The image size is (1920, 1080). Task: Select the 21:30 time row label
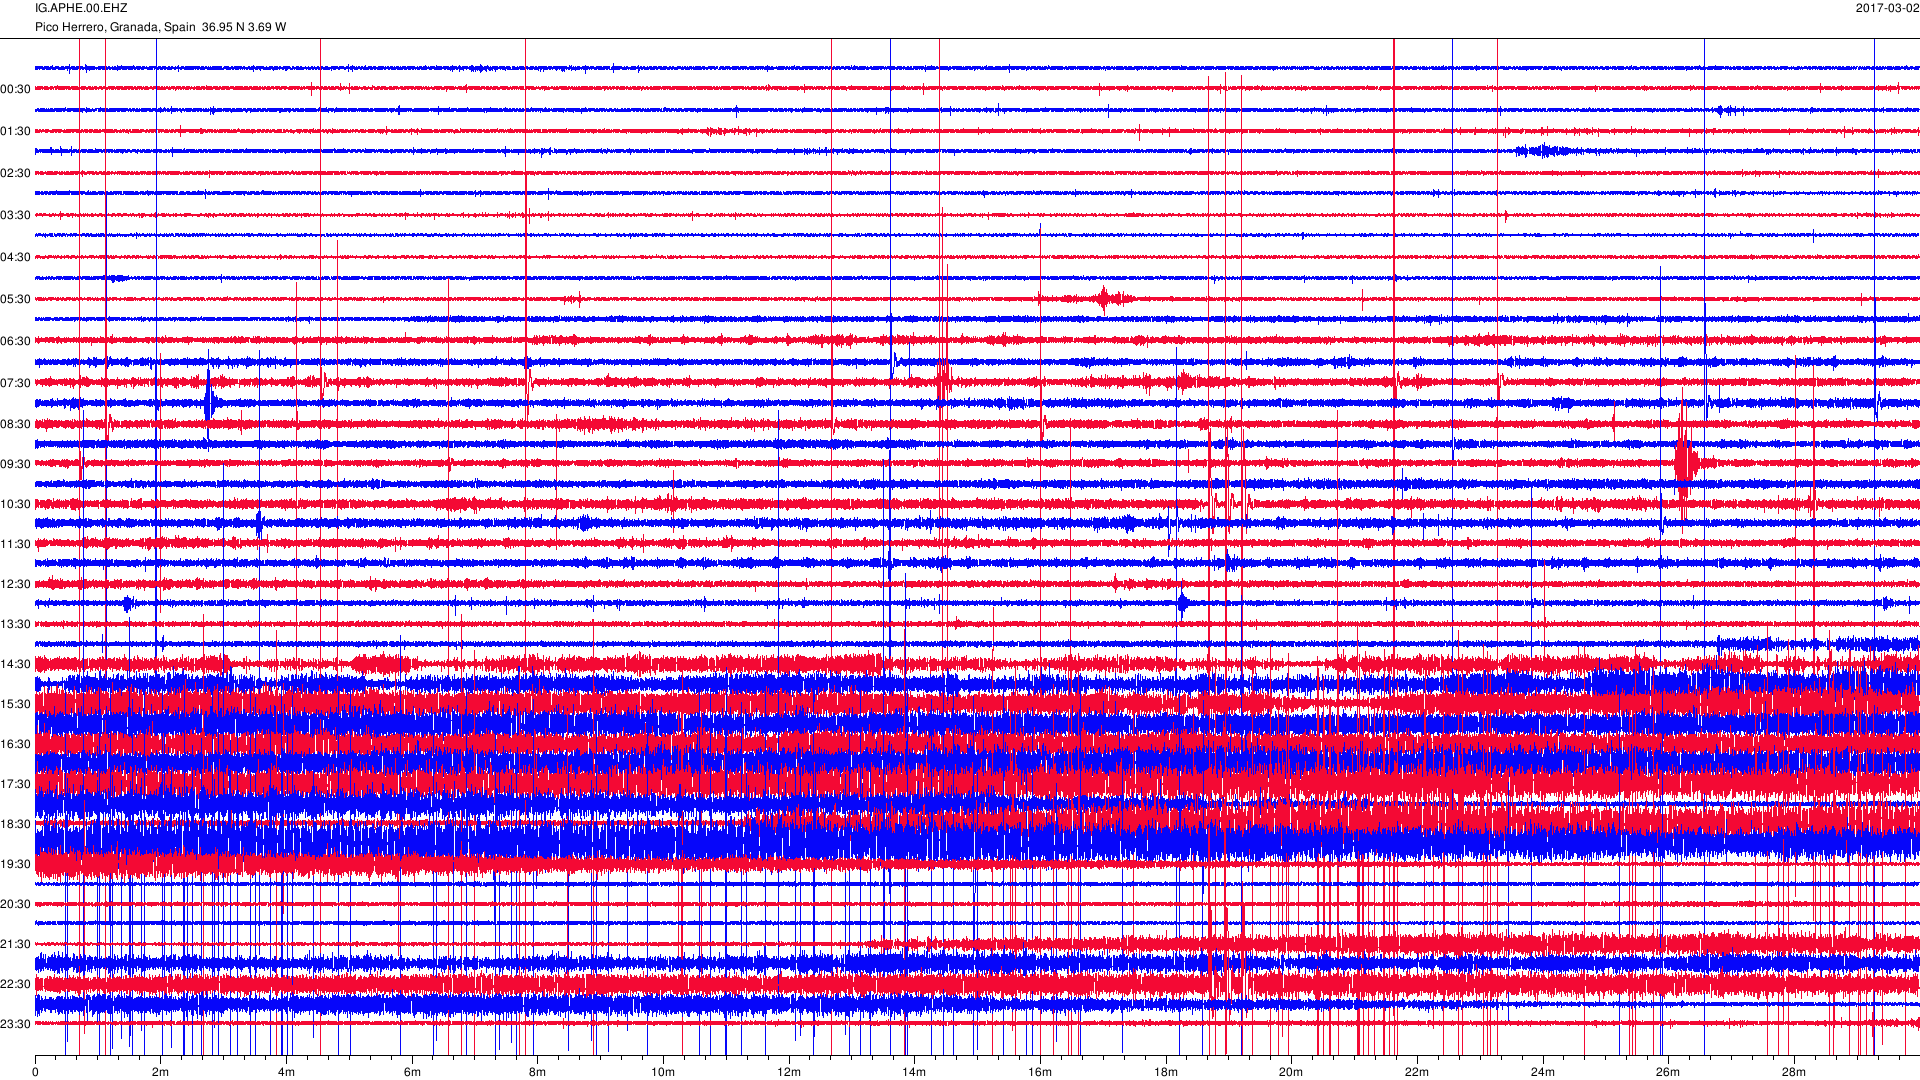click(16, 944)
